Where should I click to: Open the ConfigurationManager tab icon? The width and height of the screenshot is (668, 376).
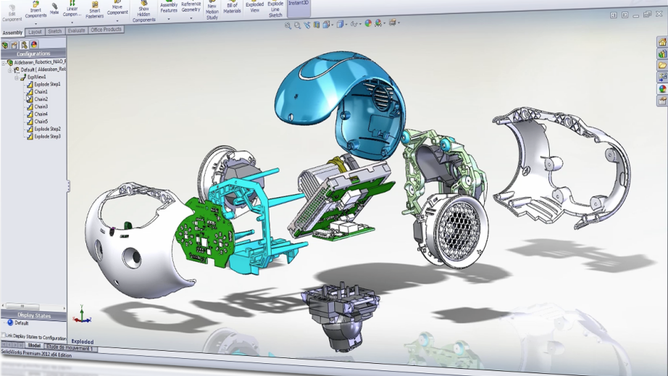click(24, 45)
